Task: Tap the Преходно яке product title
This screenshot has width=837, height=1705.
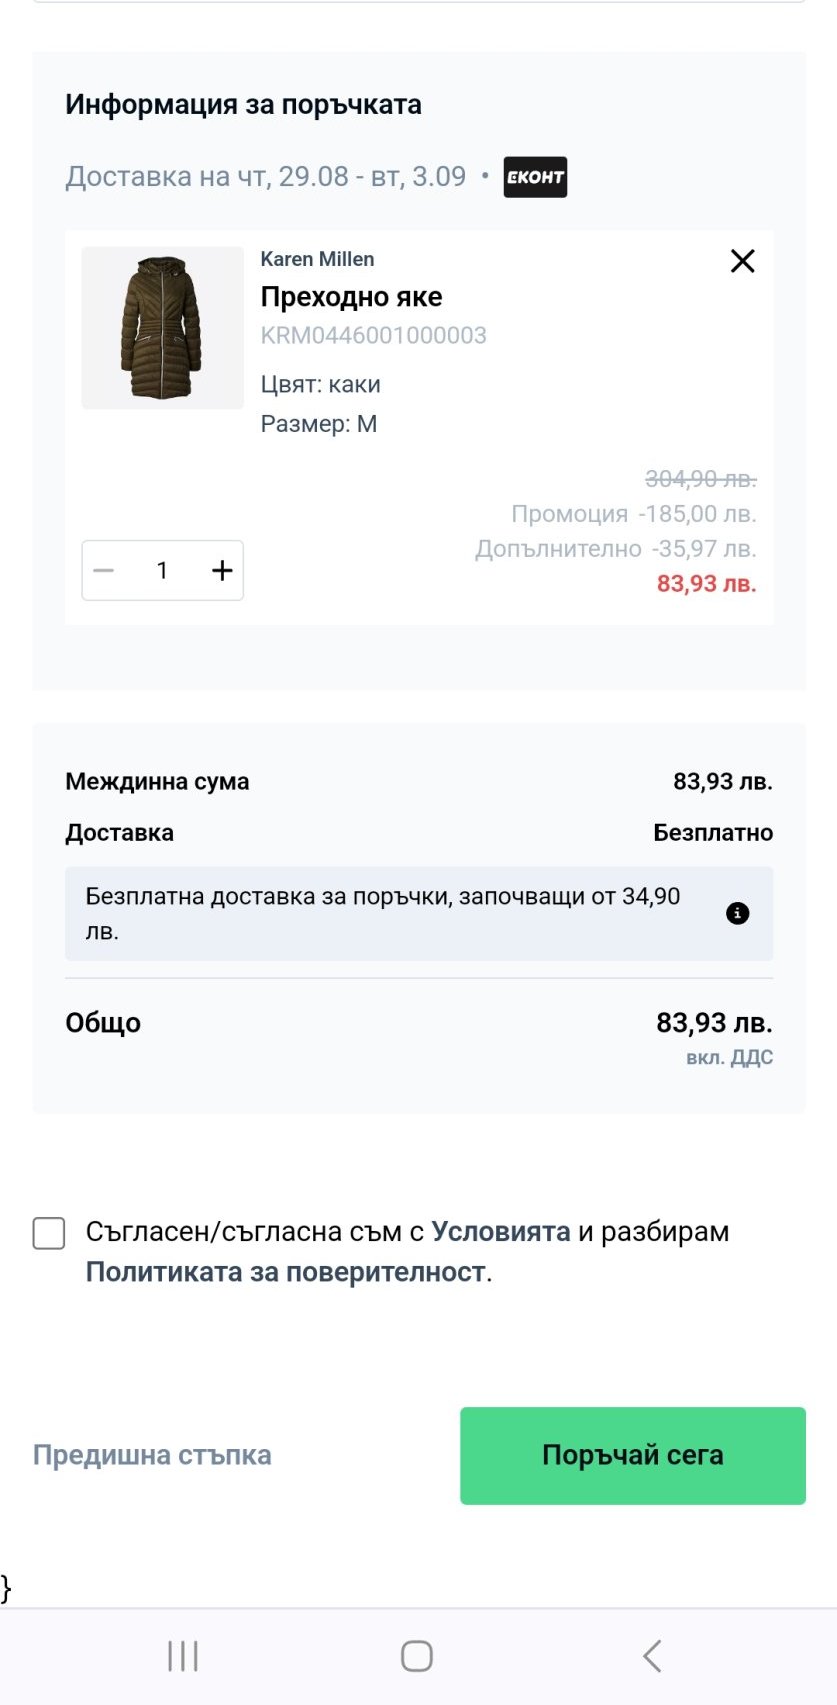Action: 351,297
